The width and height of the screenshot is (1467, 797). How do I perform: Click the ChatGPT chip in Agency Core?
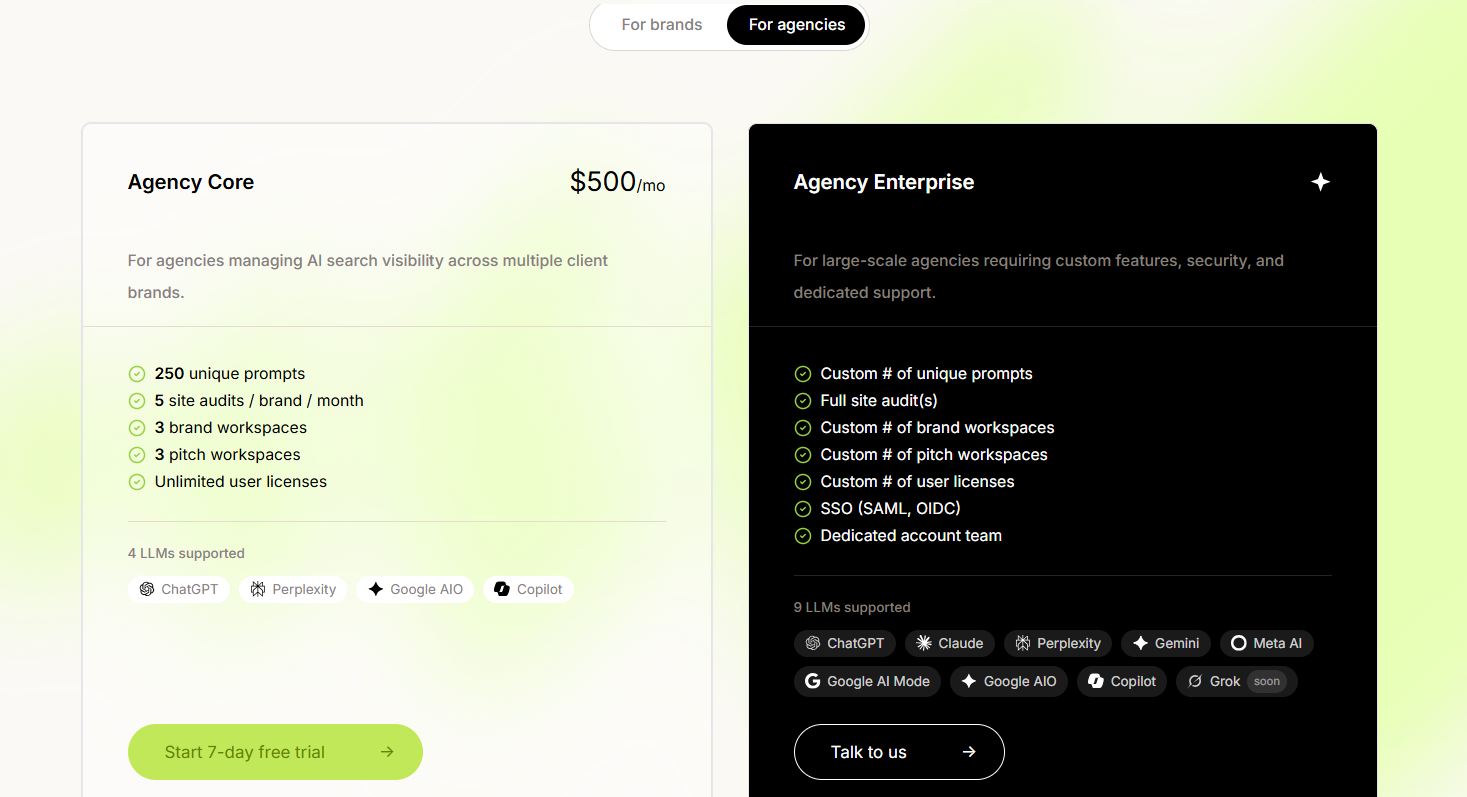pos(179,589)
